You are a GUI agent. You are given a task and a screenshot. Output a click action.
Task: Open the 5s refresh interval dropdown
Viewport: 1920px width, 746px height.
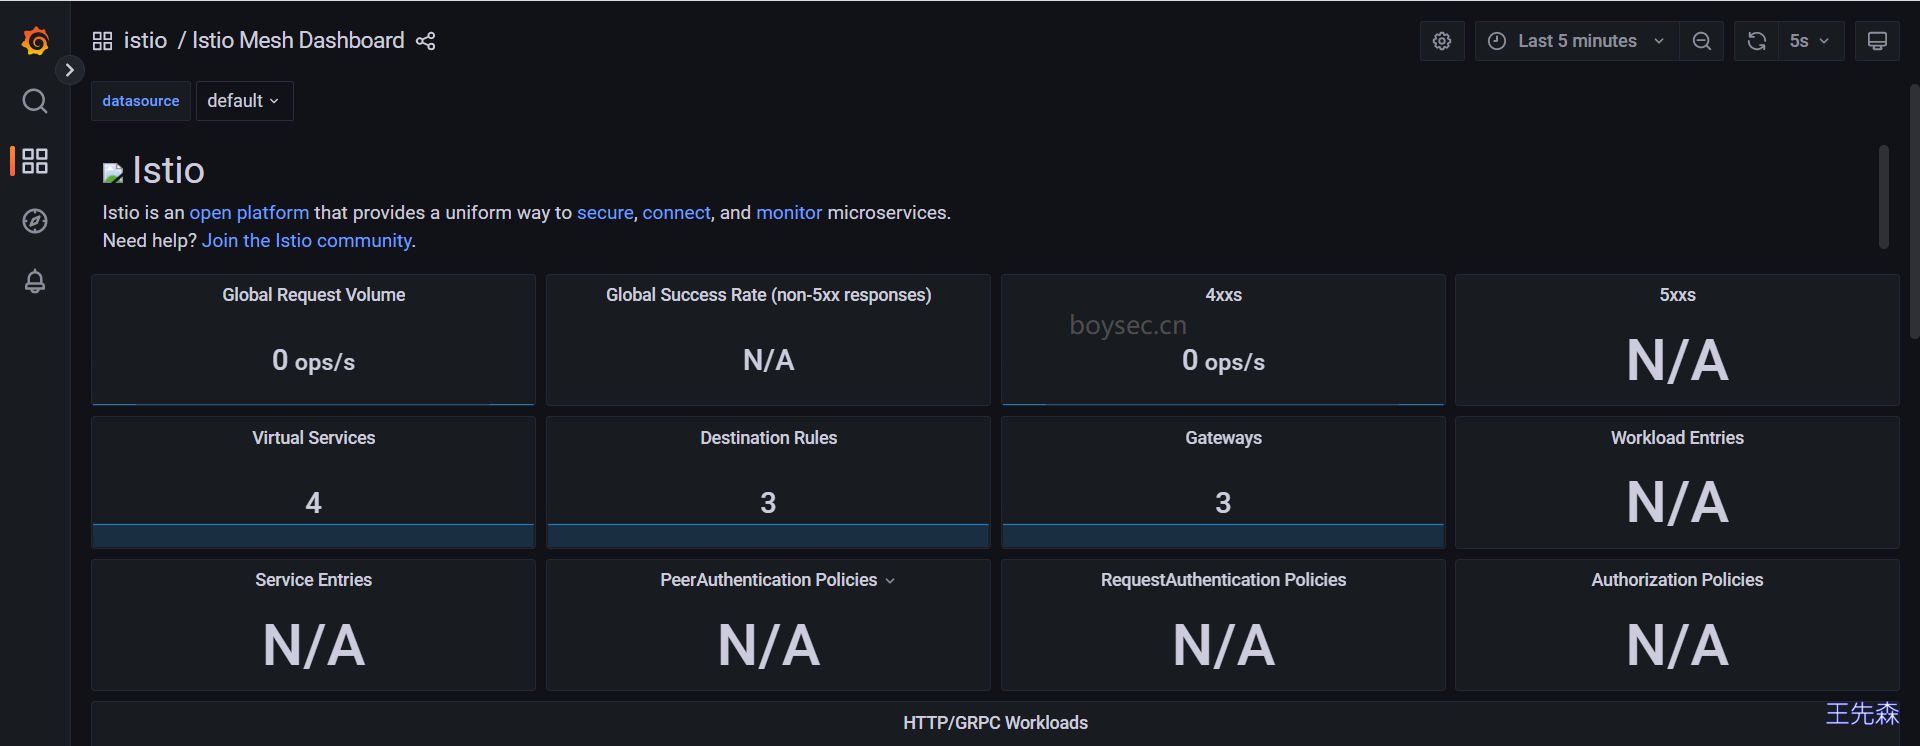(x=1811, y=41)
